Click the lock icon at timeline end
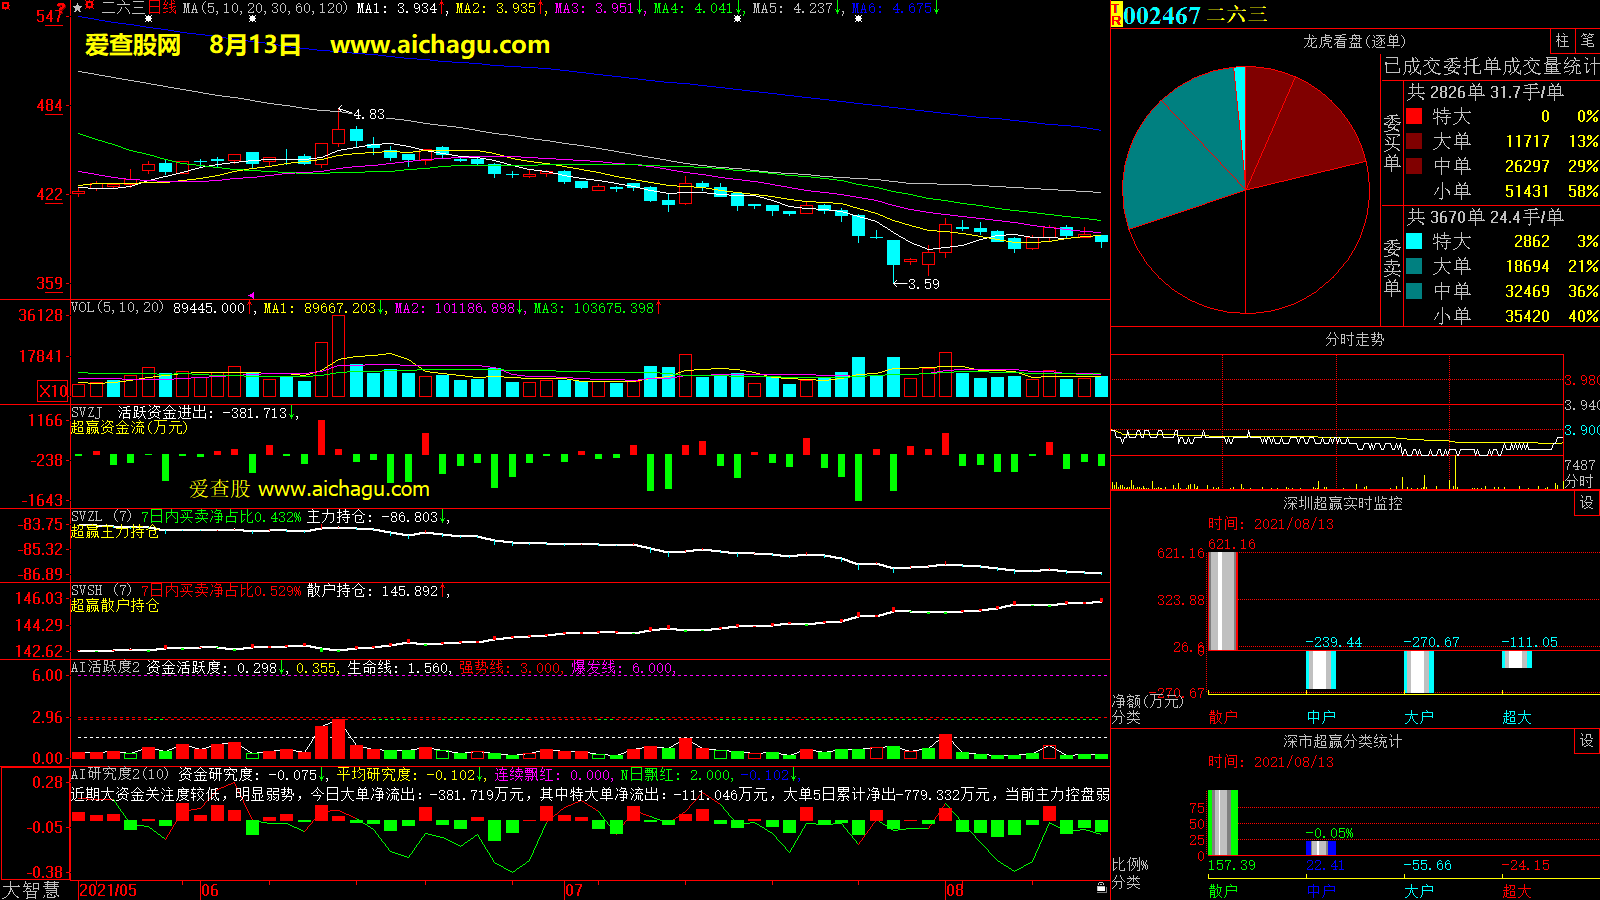1600x900 pixels. point(1101,887)
